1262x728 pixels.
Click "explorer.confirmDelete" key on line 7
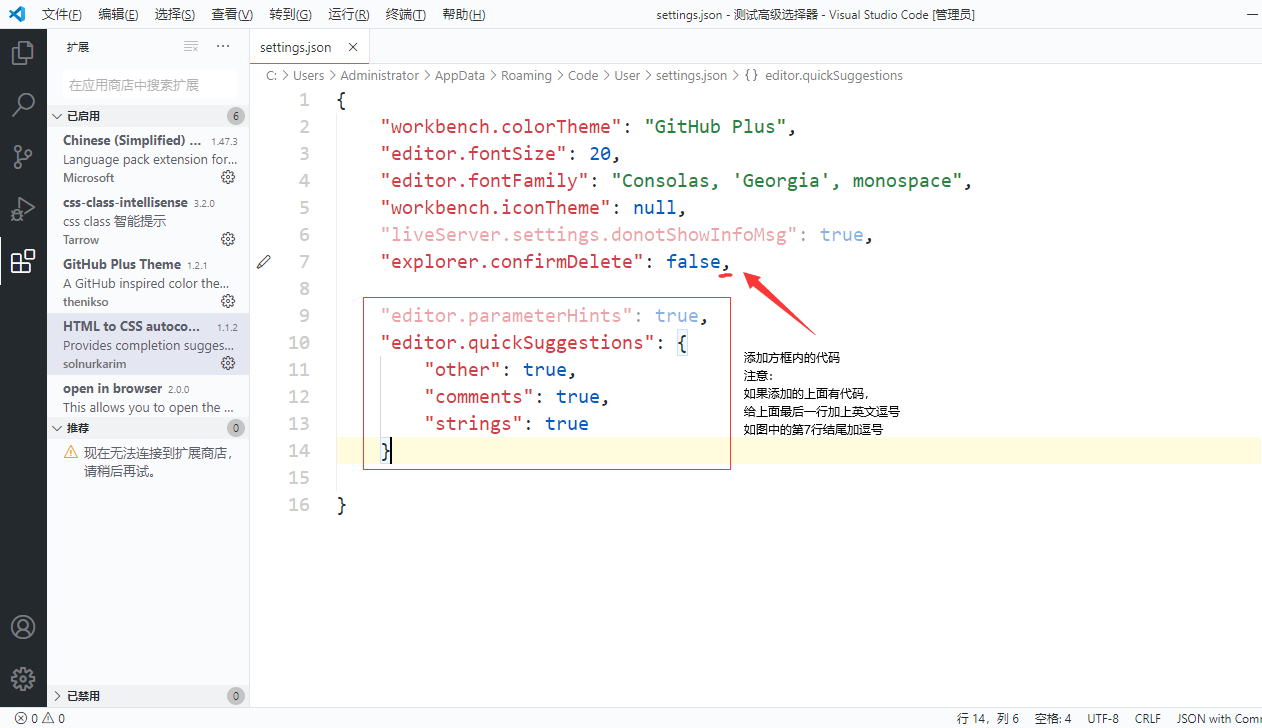pyautogui.click(x=512, y=262)
